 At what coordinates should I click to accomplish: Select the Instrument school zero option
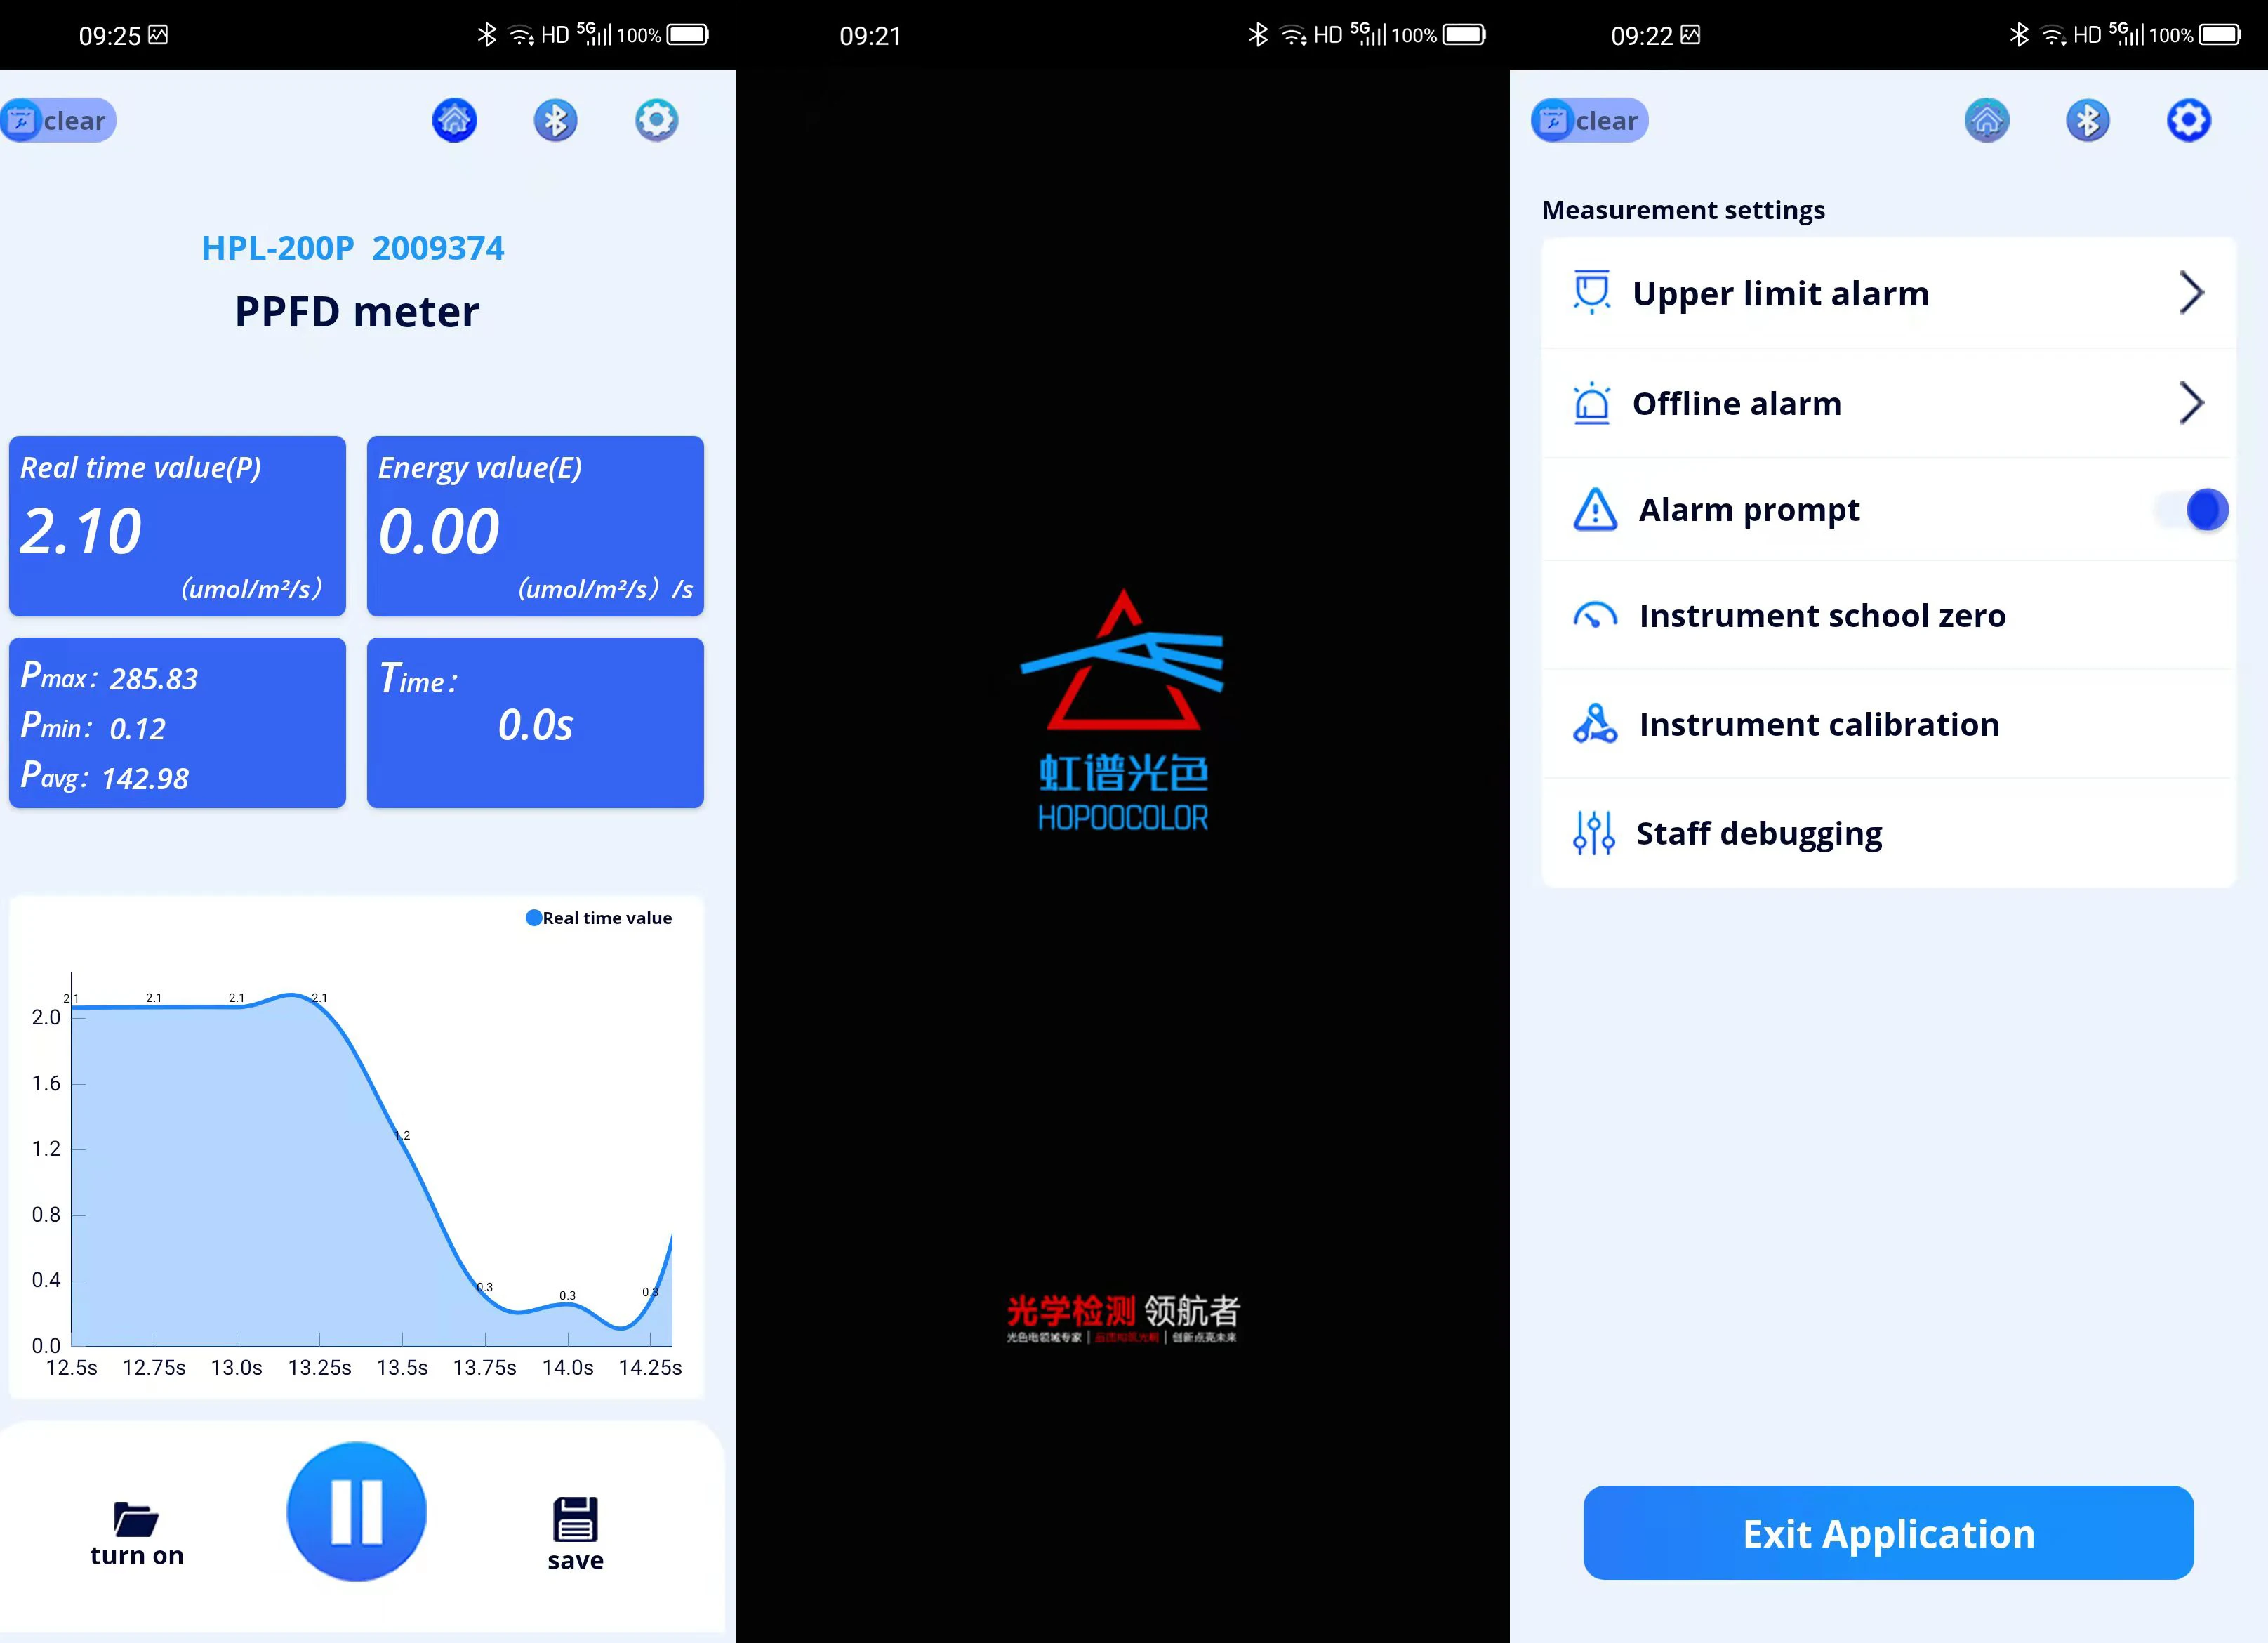pyautogui.click(x=1888, y=614)
